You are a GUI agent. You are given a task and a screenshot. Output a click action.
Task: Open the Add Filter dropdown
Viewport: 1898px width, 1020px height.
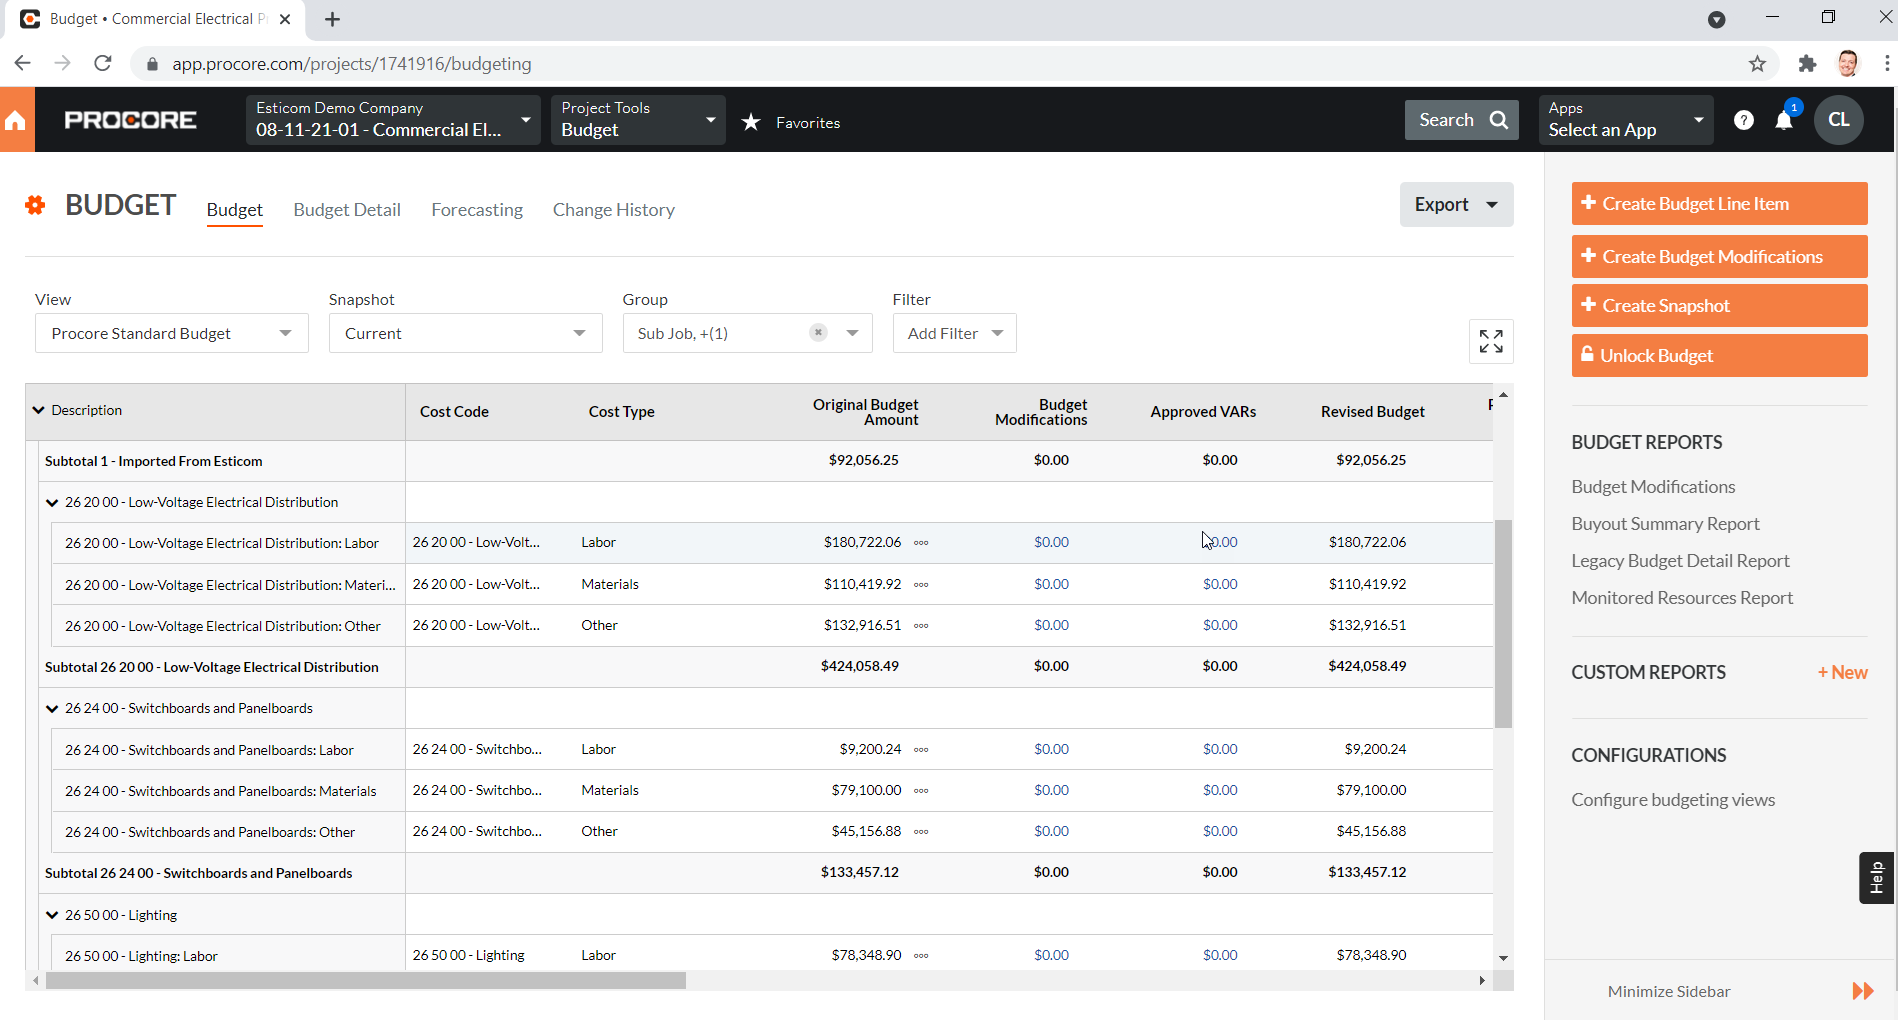pos(955,333)
